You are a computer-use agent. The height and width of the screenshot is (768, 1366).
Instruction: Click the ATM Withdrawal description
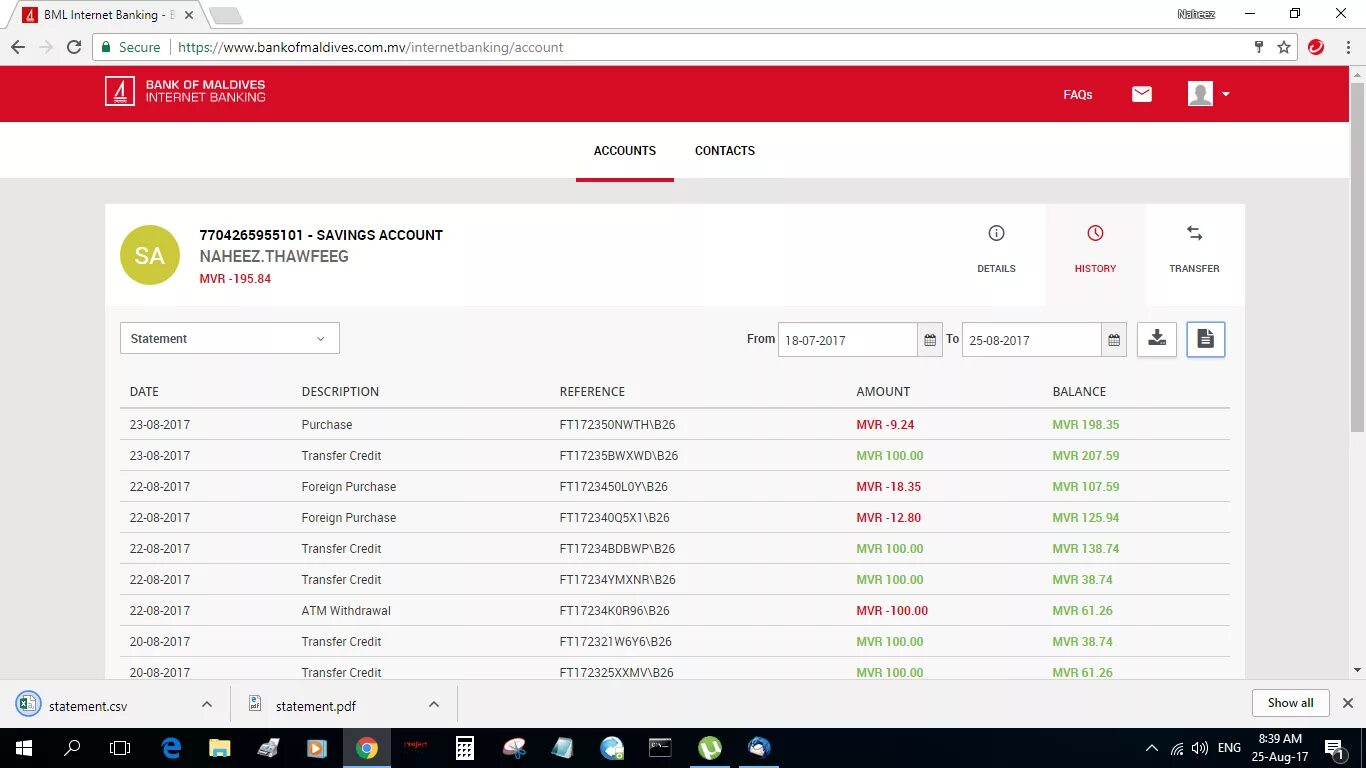(346, 611)
